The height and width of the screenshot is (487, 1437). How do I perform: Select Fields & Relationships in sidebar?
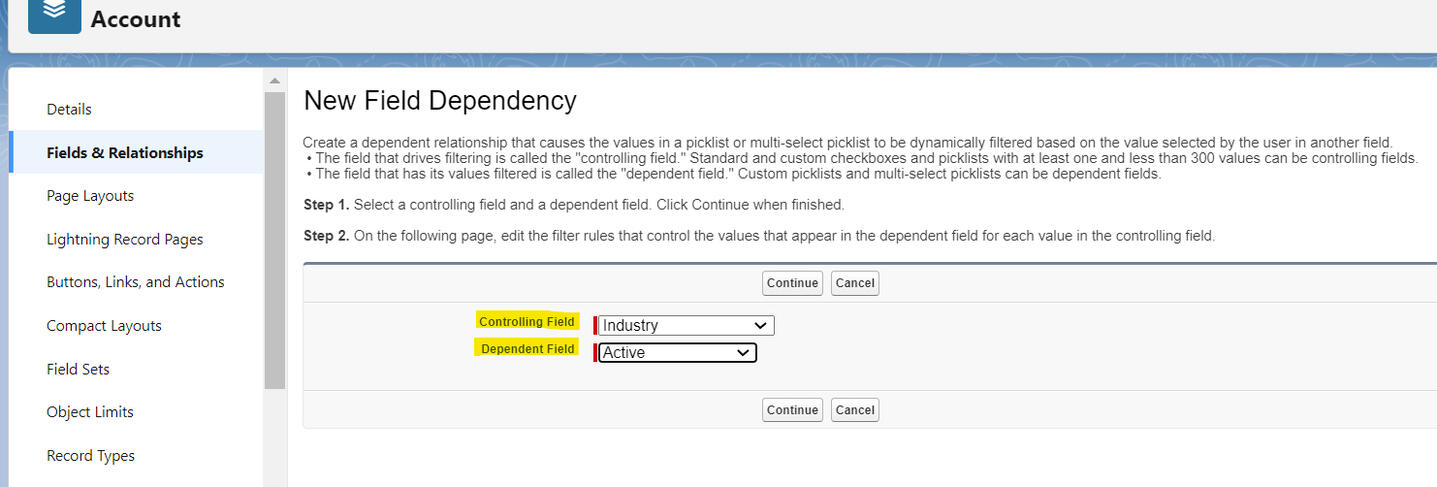point(125,153)
